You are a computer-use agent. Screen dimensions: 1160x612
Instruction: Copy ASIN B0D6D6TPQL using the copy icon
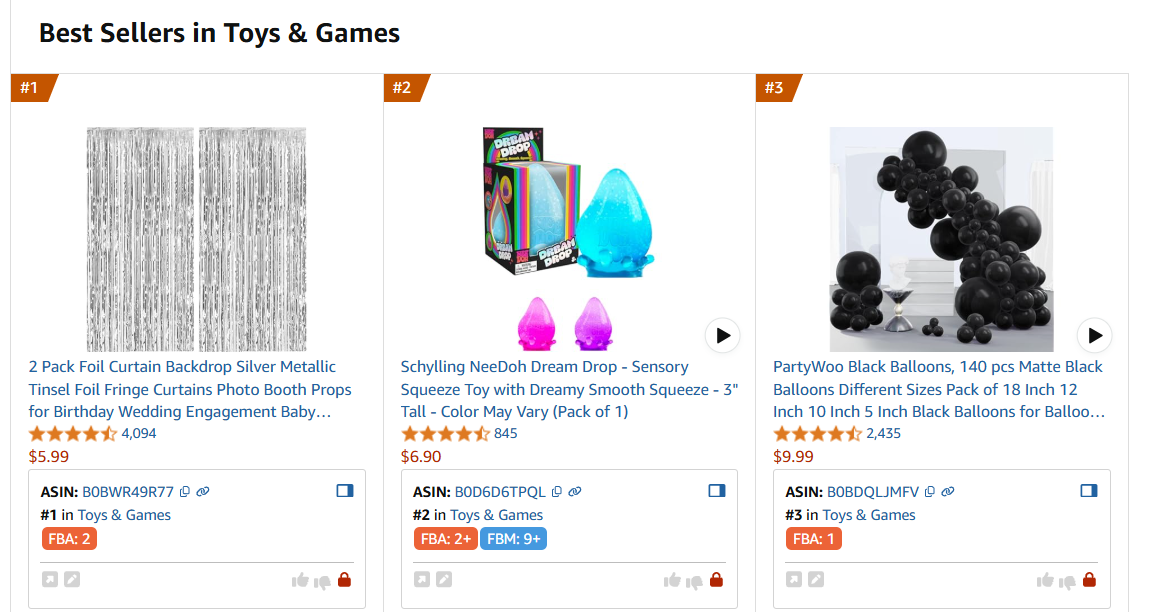pos(558,491)
